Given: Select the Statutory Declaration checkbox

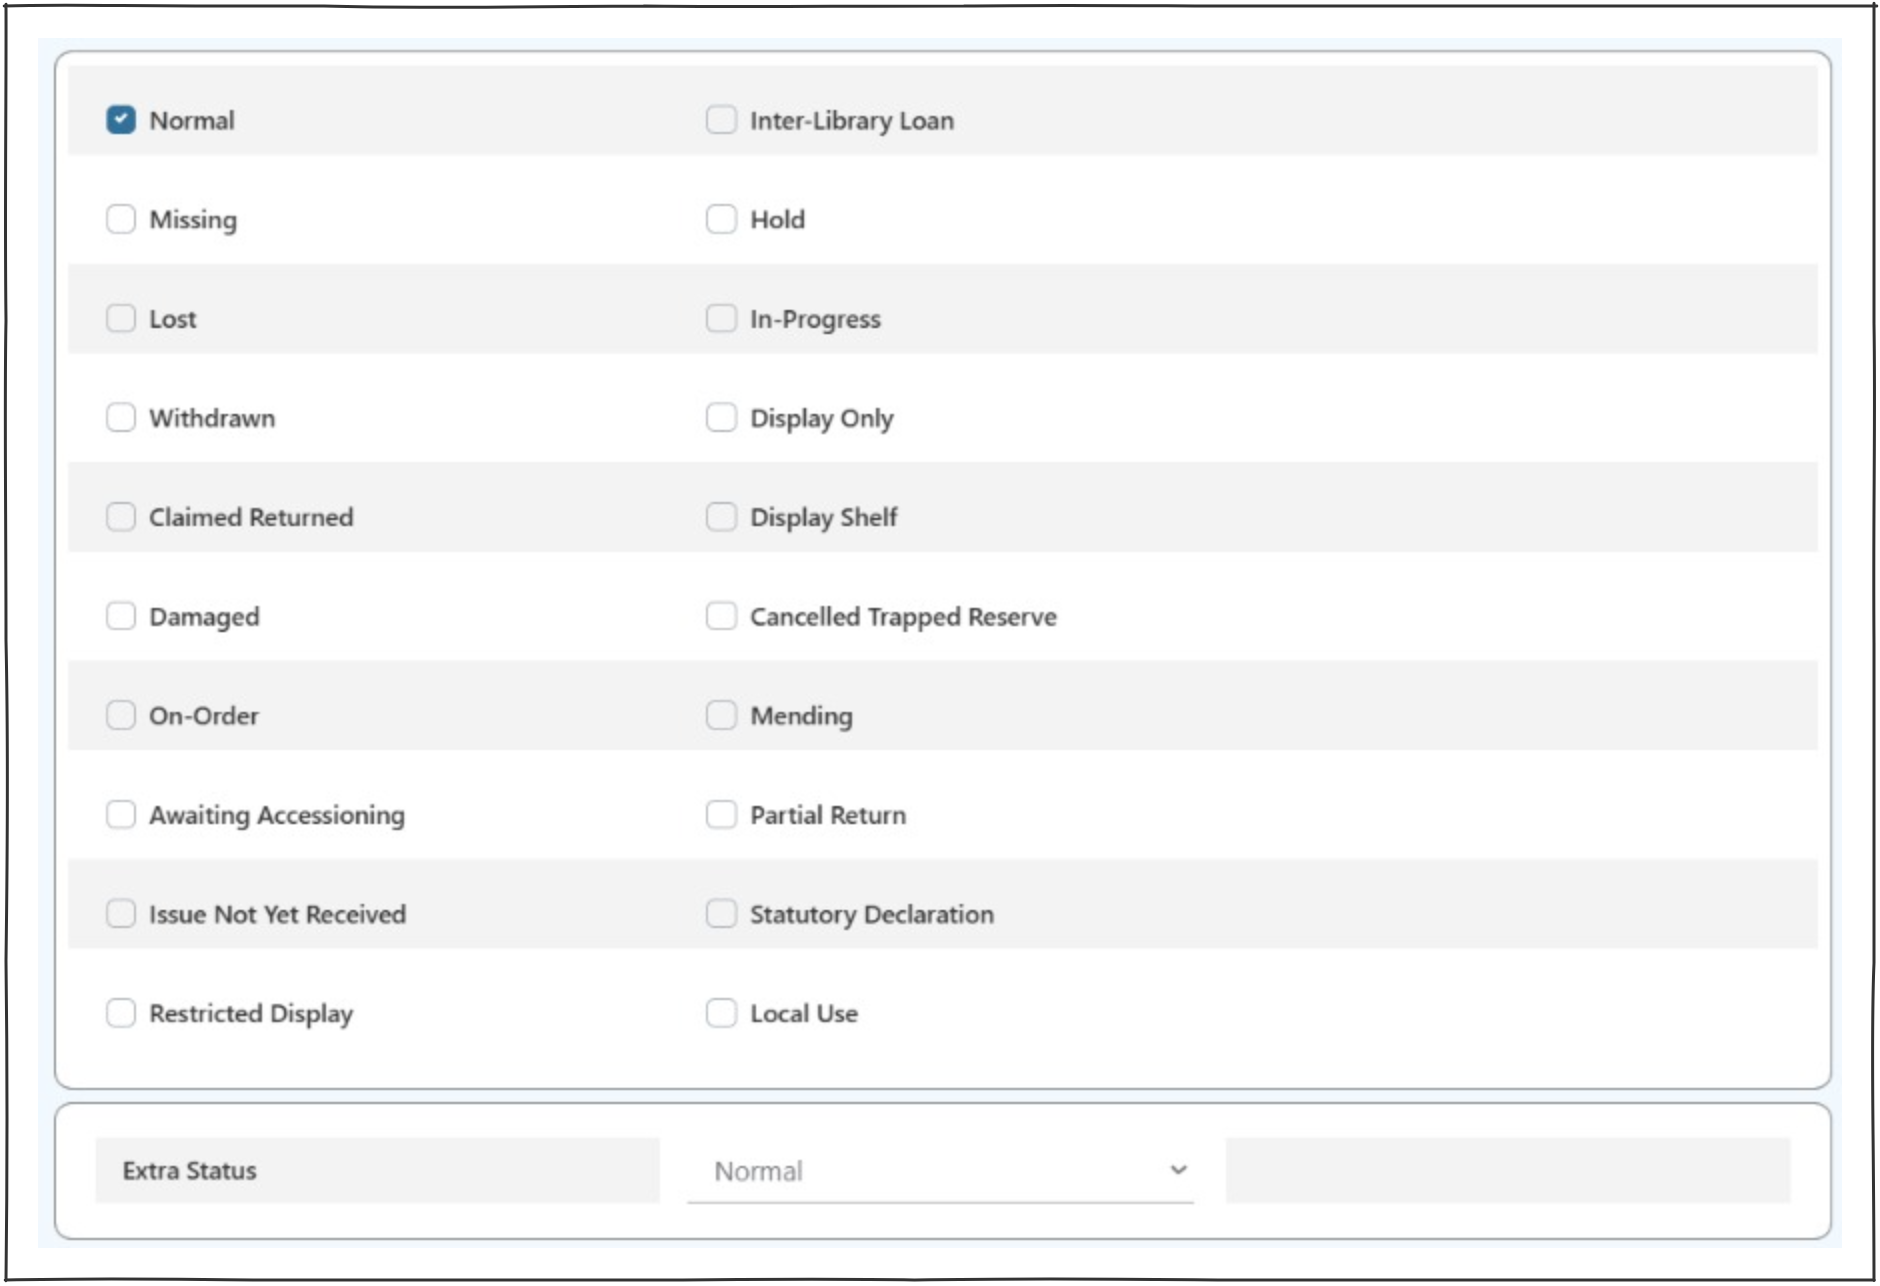Looking at the screenshot, I should pos(721,913).
